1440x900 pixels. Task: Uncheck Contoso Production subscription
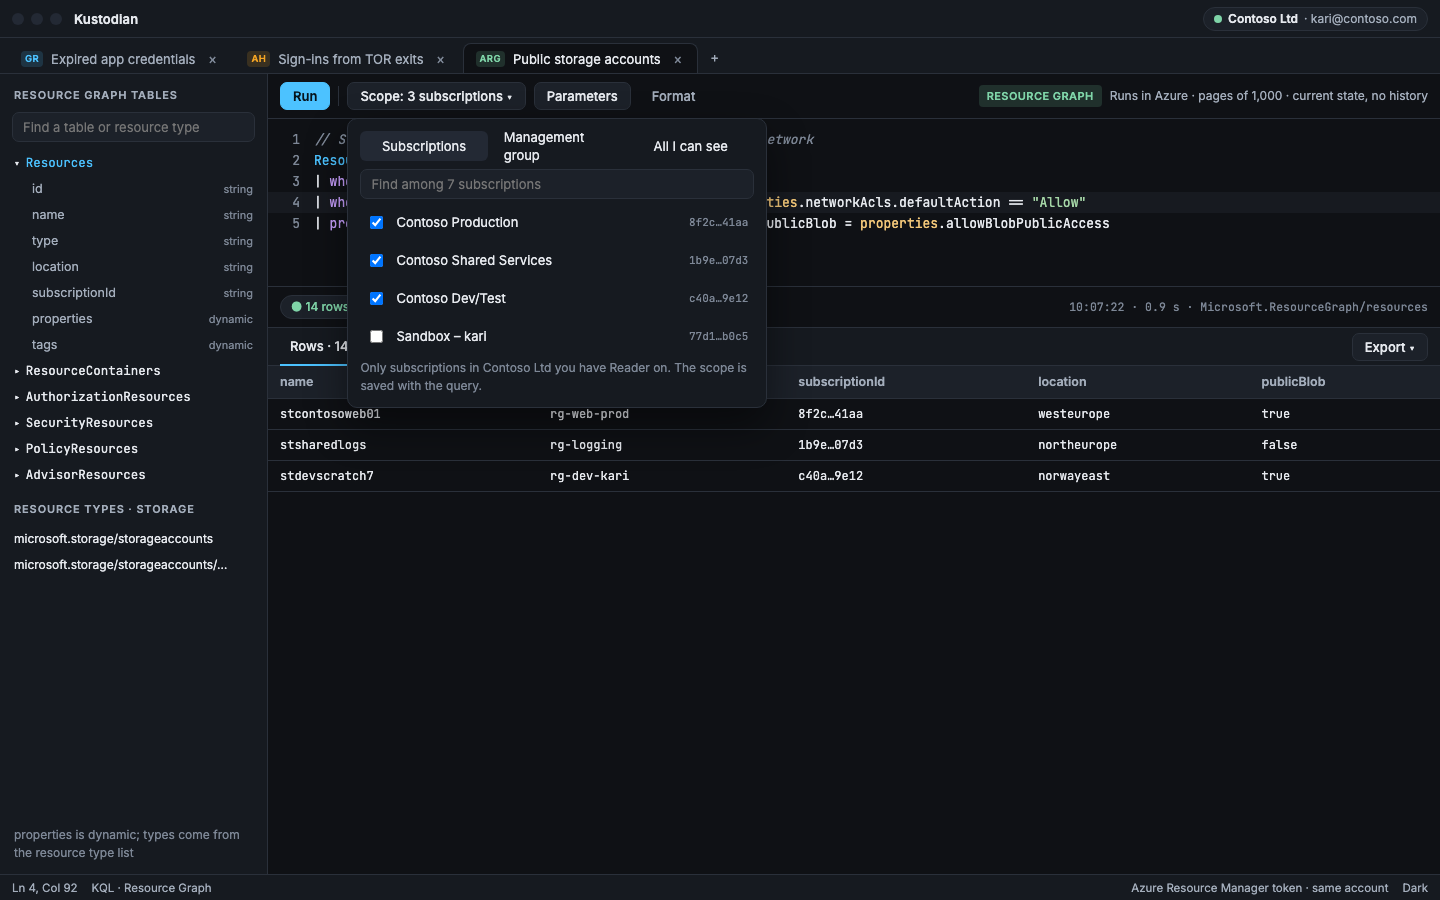pos(377,223)
